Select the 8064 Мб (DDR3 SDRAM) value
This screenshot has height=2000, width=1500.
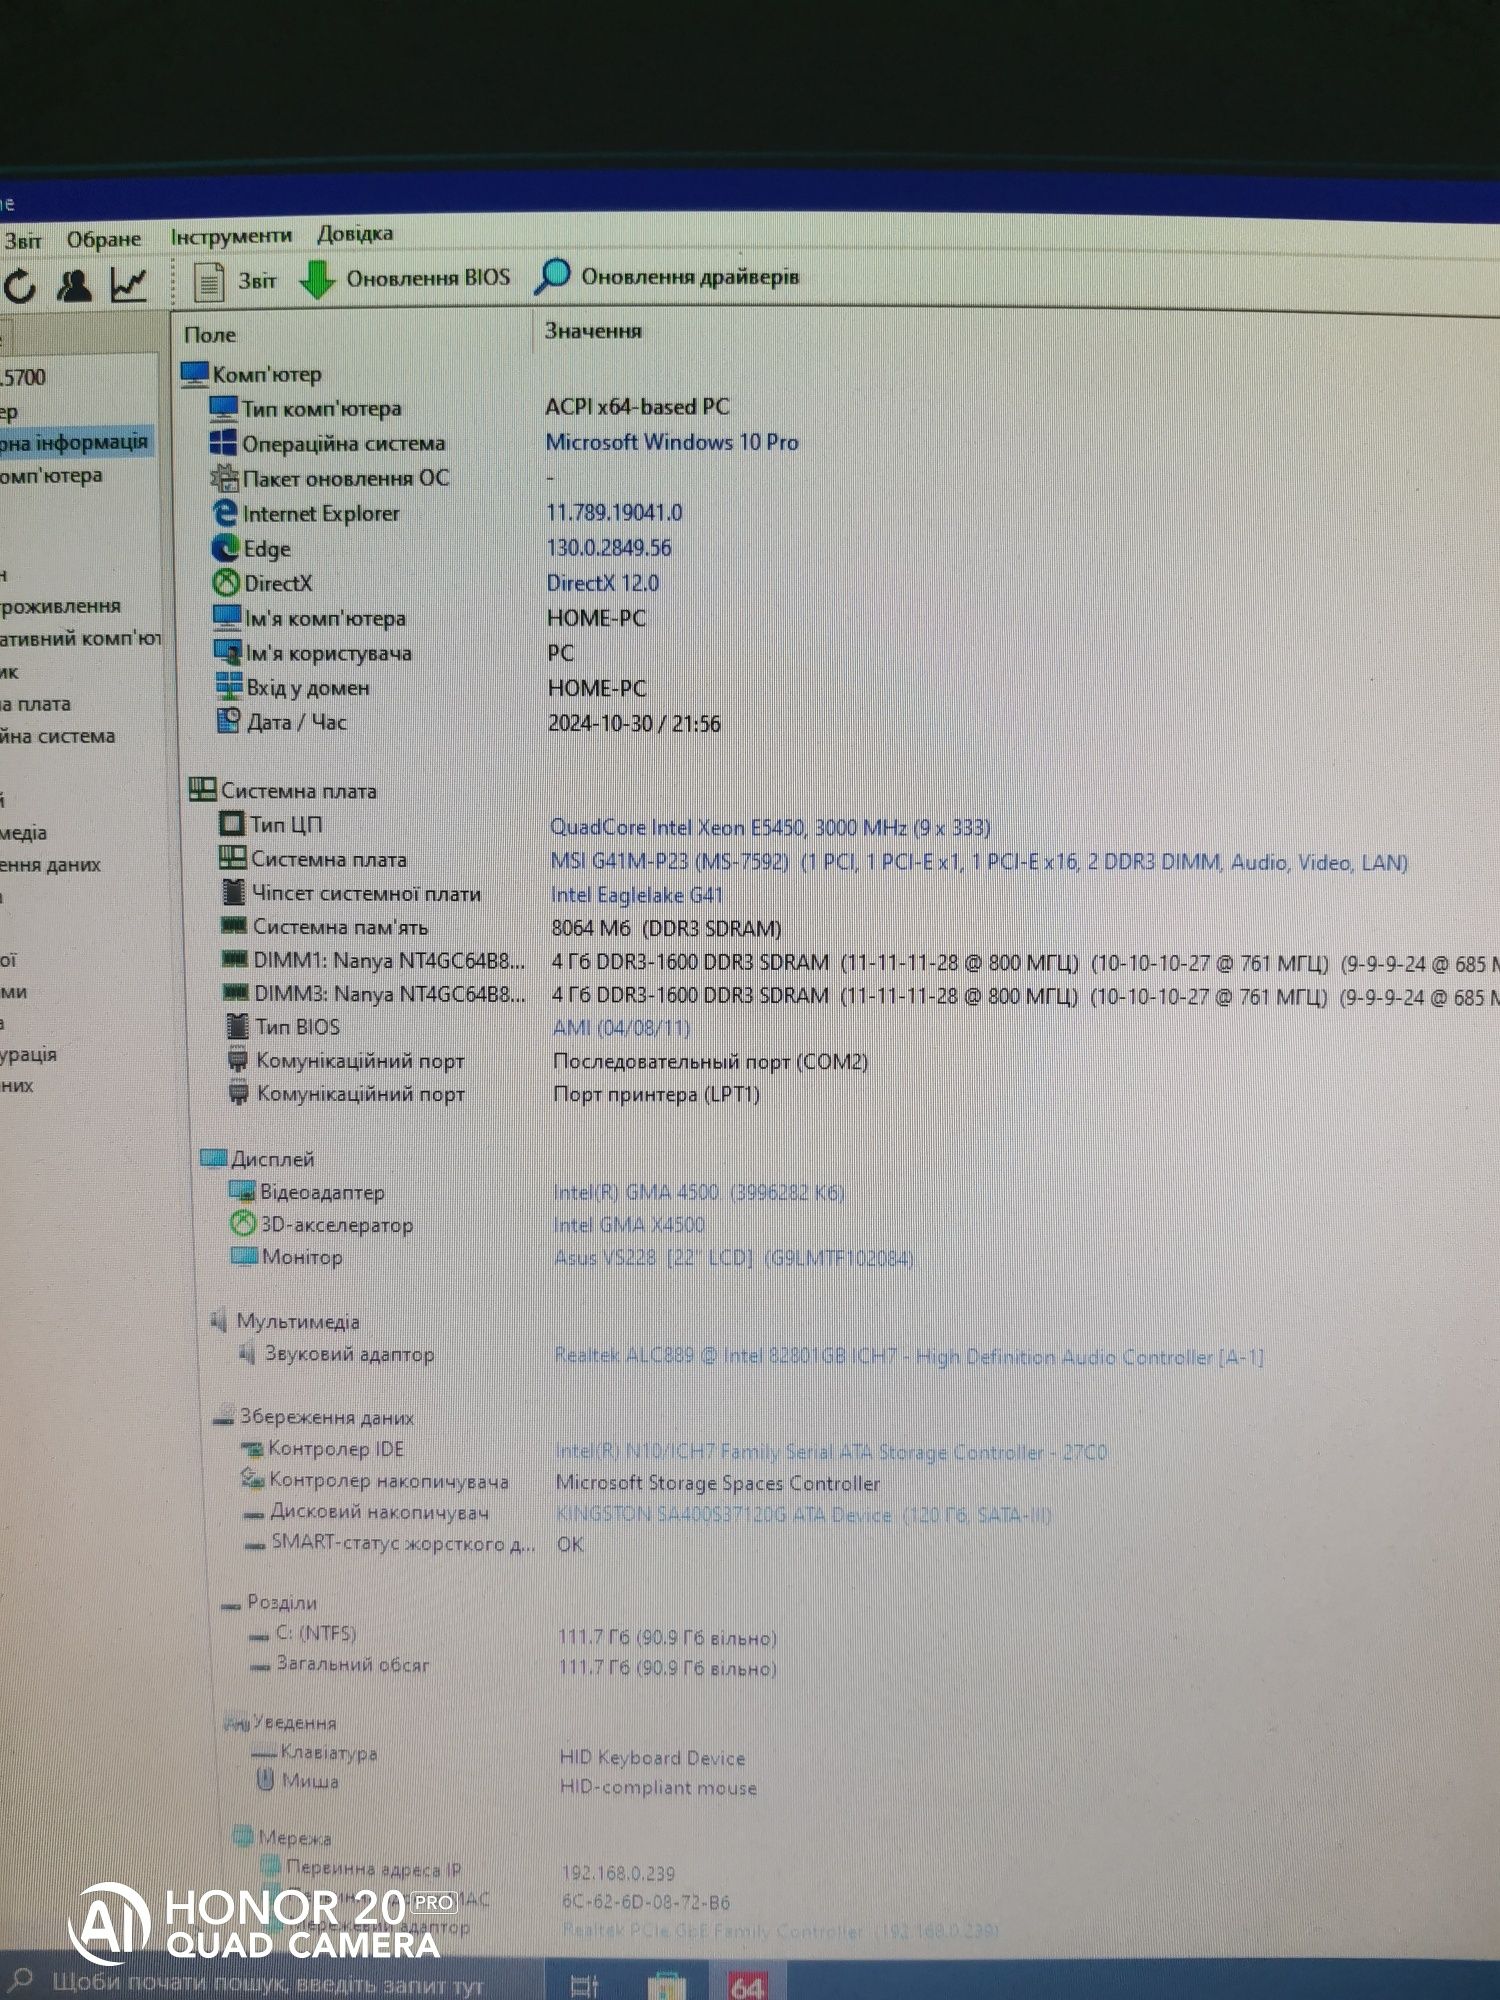point(667,929)
